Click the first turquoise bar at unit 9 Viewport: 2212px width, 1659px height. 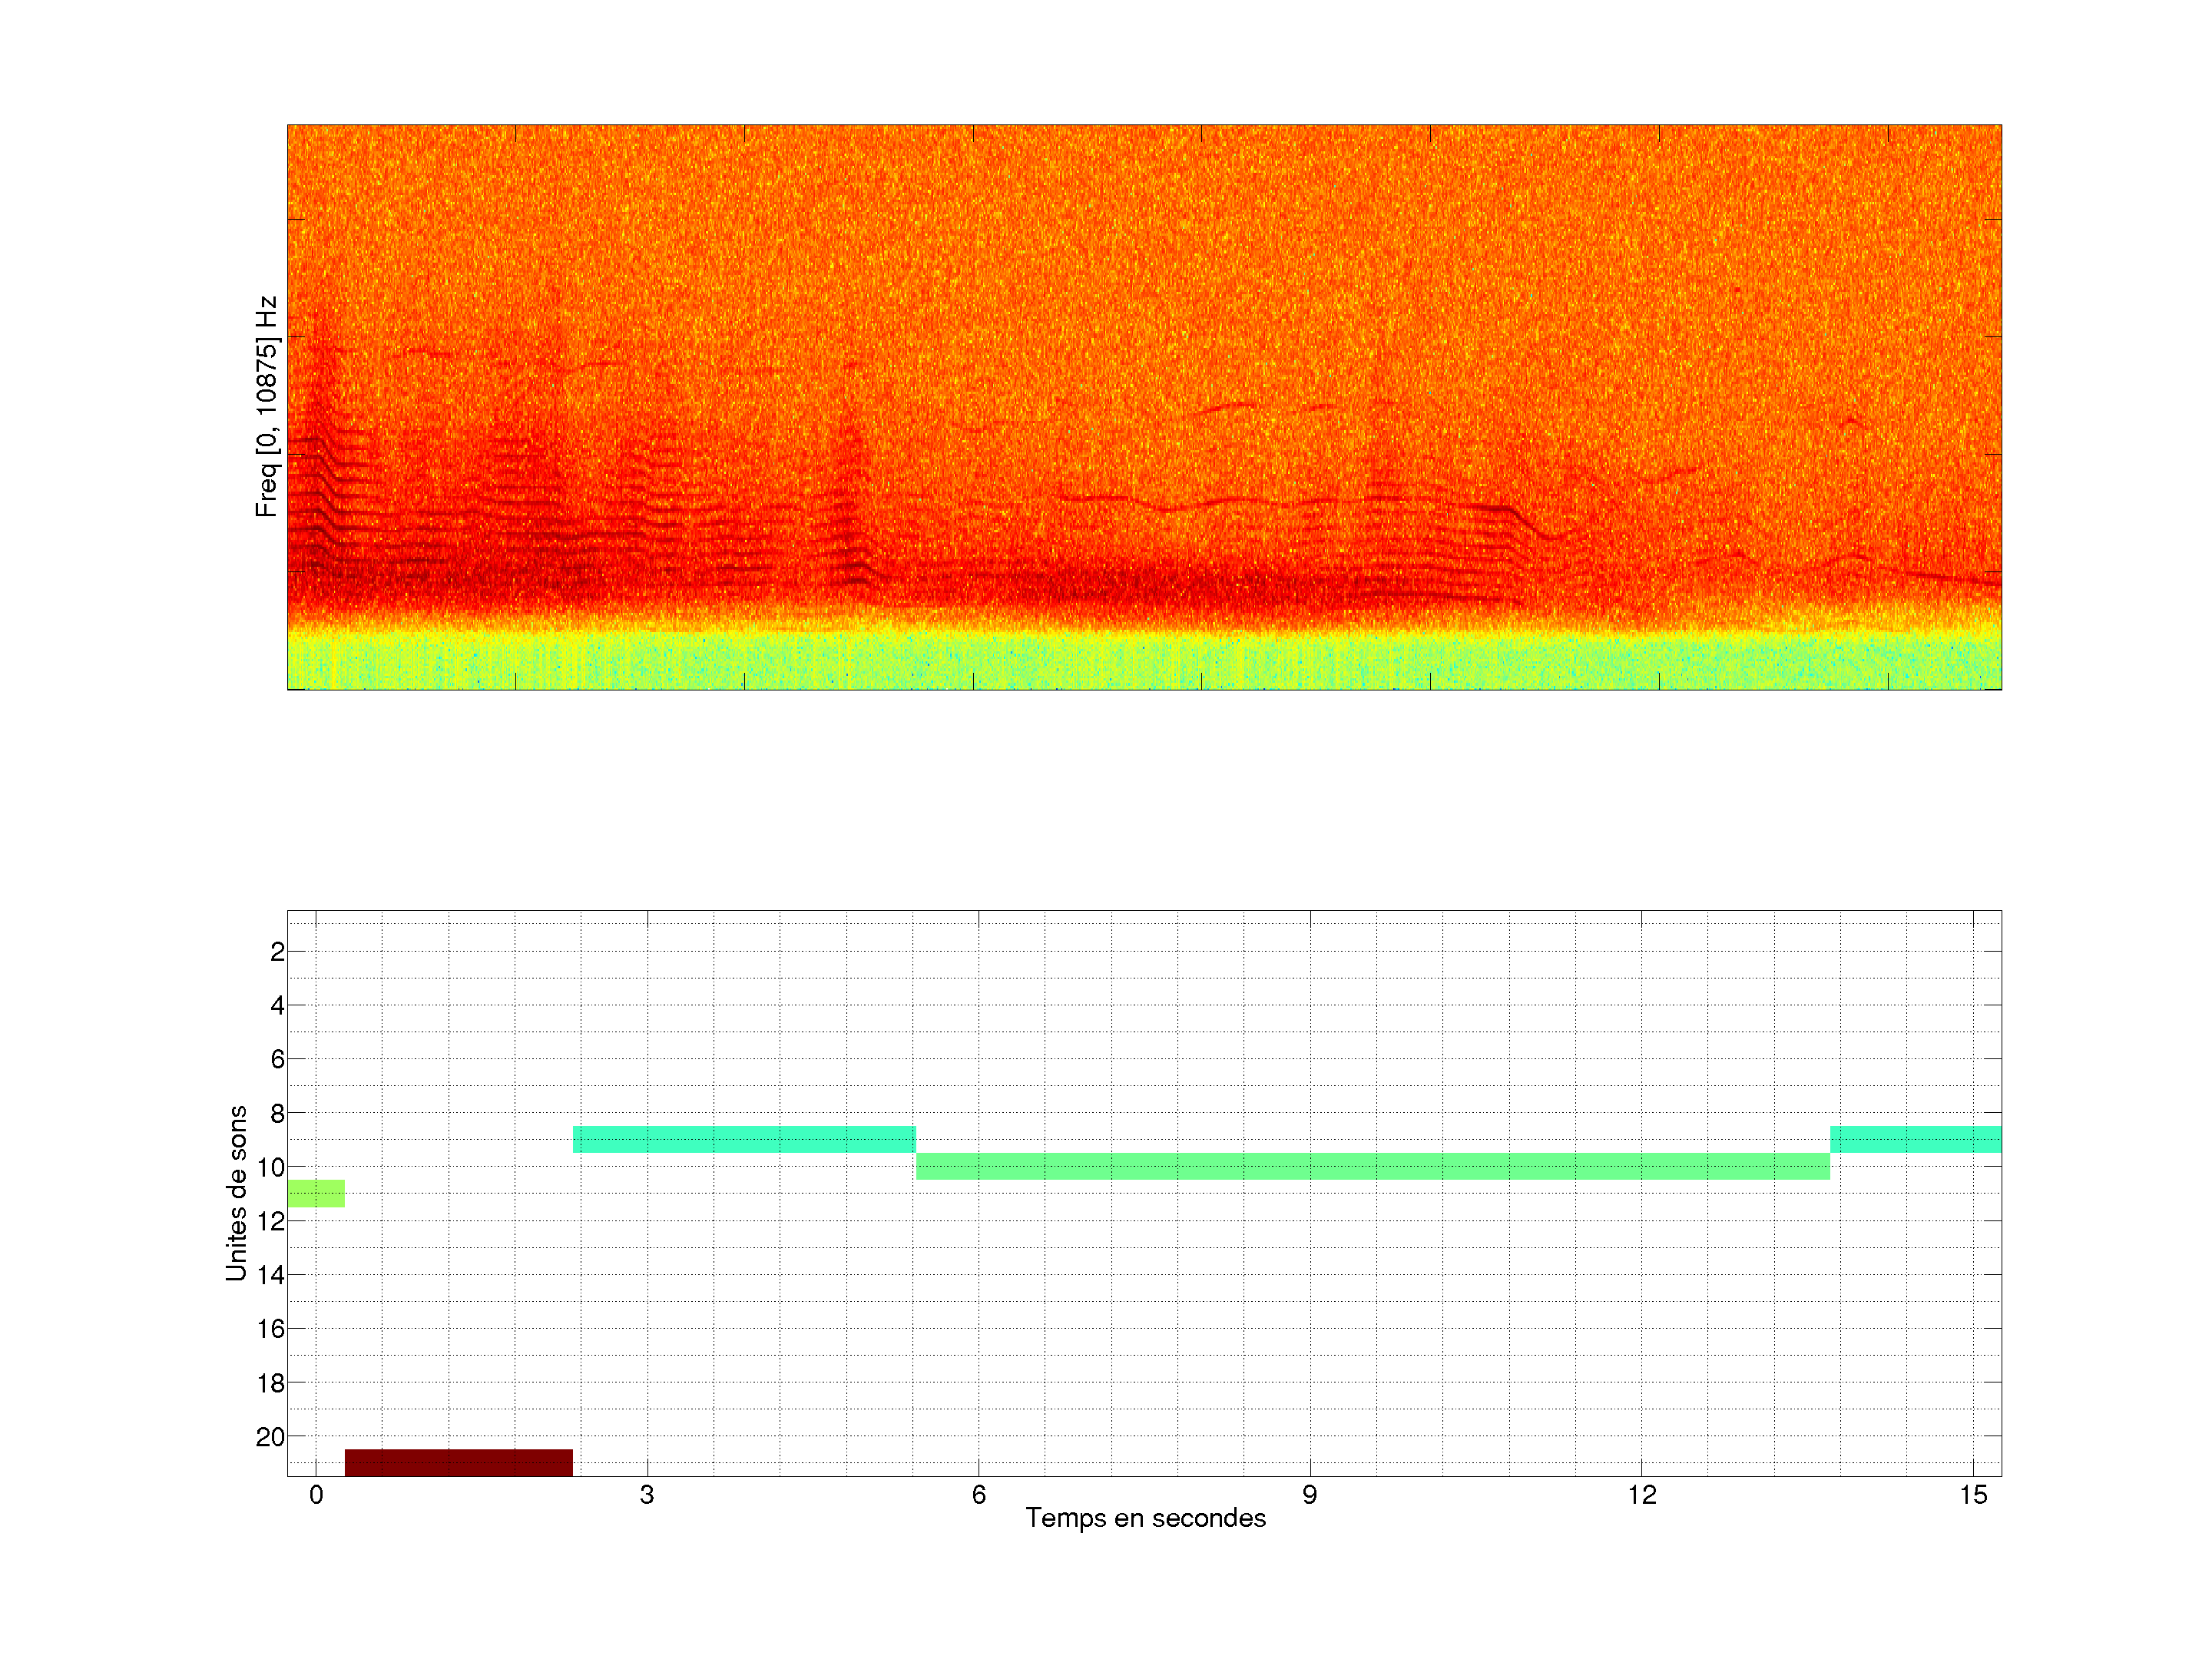pyautogui.click(x=744, y=1139)
